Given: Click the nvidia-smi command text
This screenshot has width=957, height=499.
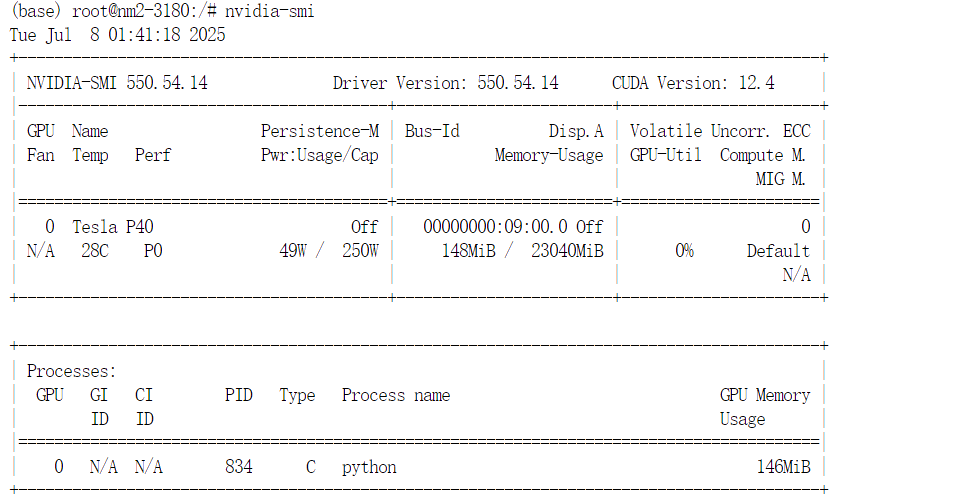Looking at the screenshot, I should coord(269,11).
